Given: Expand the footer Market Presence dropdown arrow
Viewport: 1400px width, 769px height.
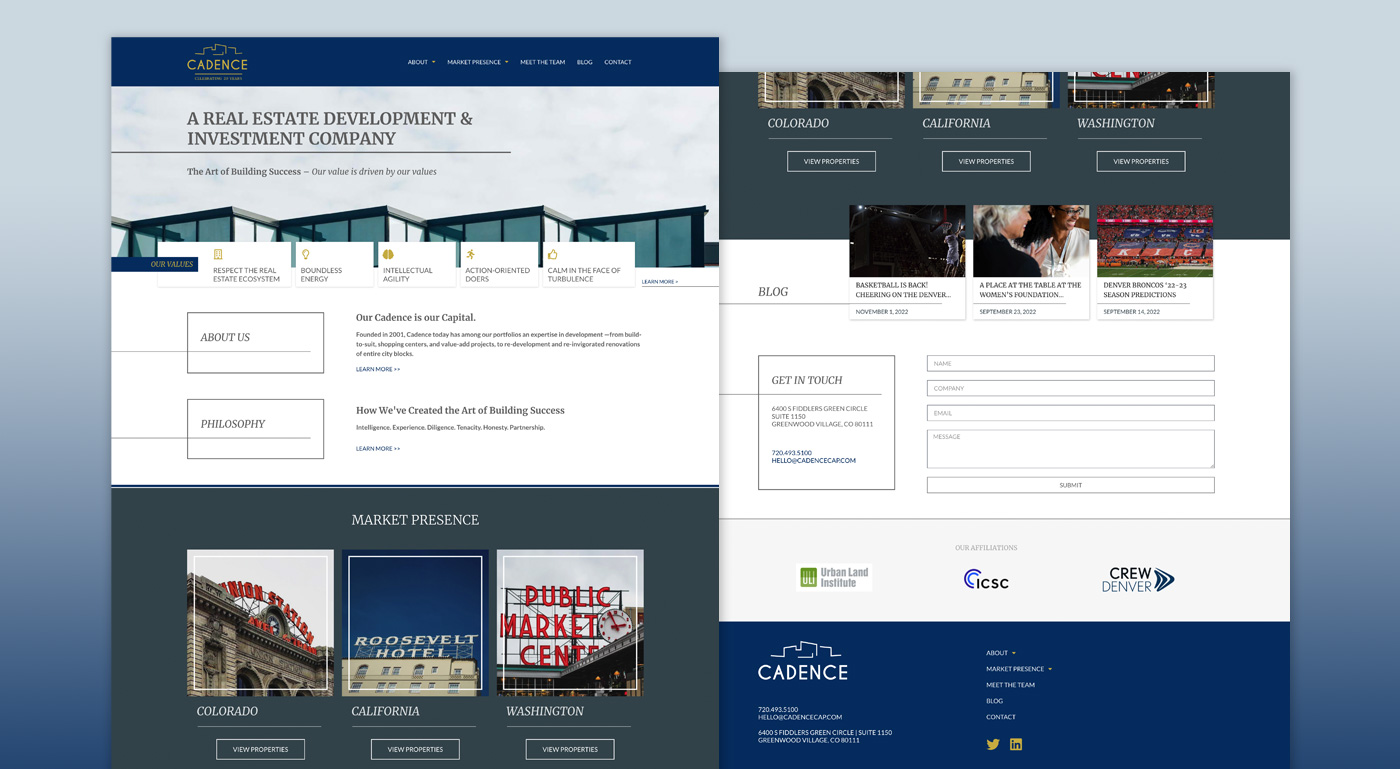Looking at the screenshot, I should click(x=1050, y=669).
